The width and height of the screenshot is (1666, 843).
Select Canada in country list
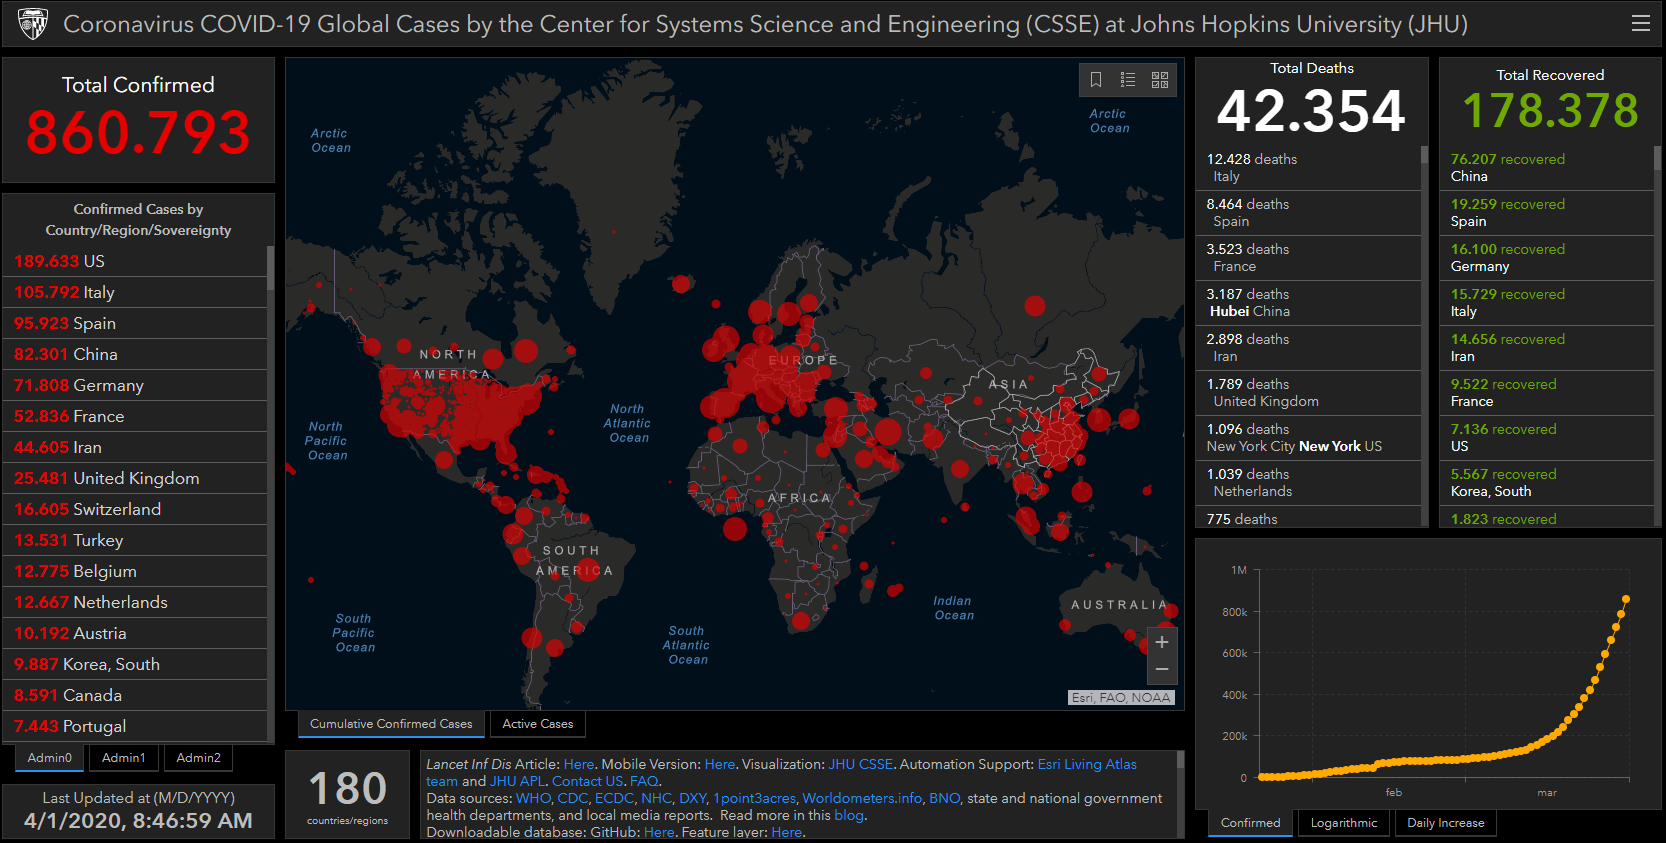pos(135,695)
